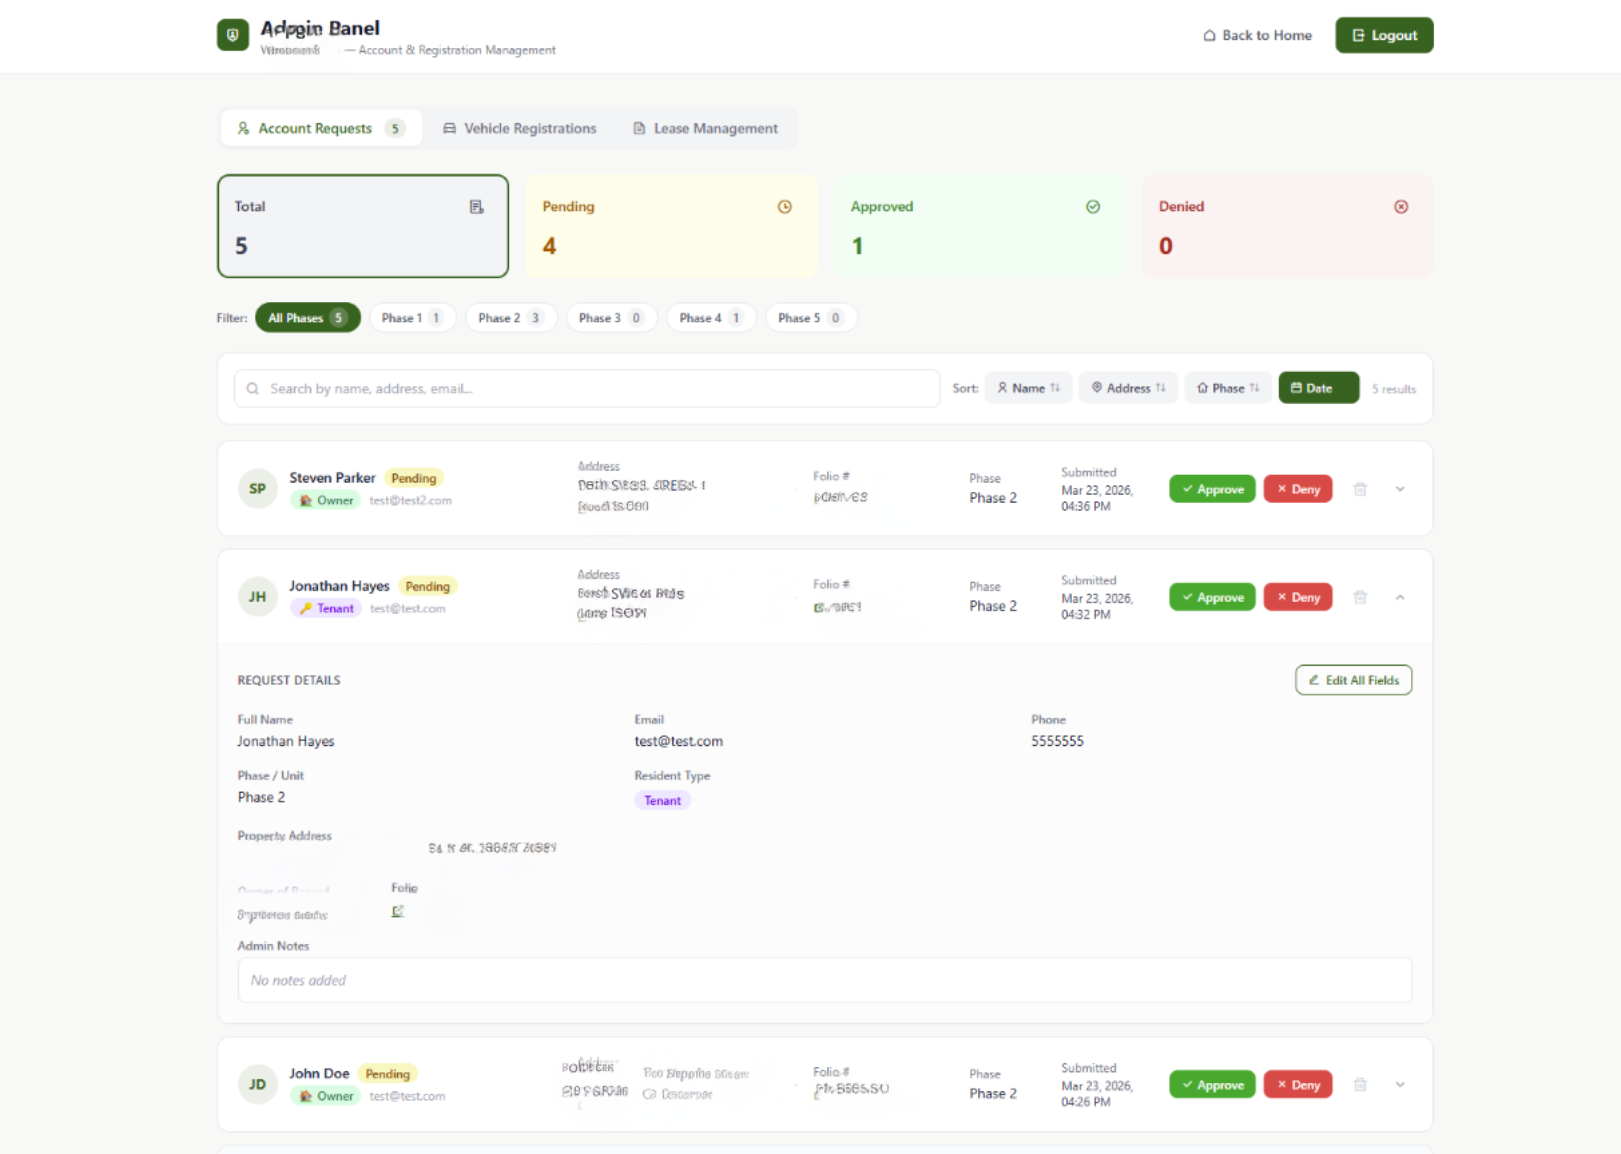The image size is (1621, 1154).
Task: Approve Jonathan Hayes's account request
Action: (1211, 597)
